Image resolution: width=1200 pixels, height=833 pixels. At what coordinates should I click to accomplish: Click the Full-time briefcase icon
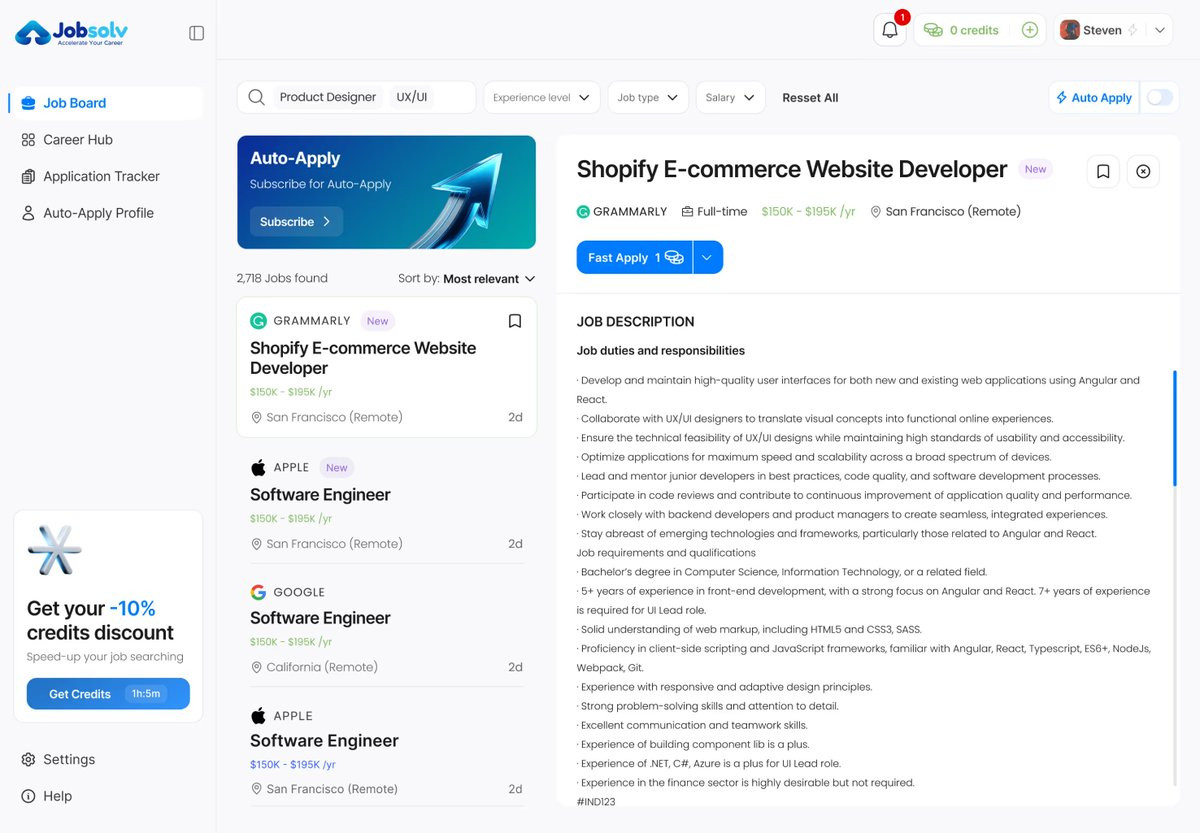point(688,212)
